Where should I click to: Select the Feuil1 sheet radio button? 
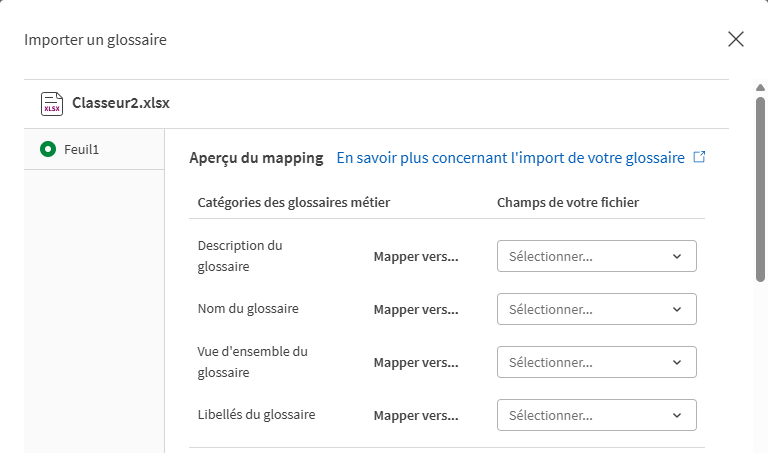pyautogui.click(x=48, y=149)
